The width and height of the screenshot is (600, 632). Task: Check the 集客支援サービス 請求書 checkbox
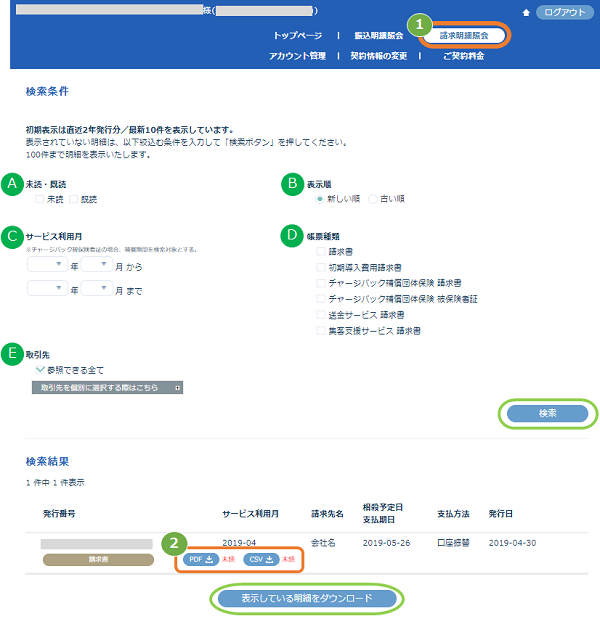[321, 331]
